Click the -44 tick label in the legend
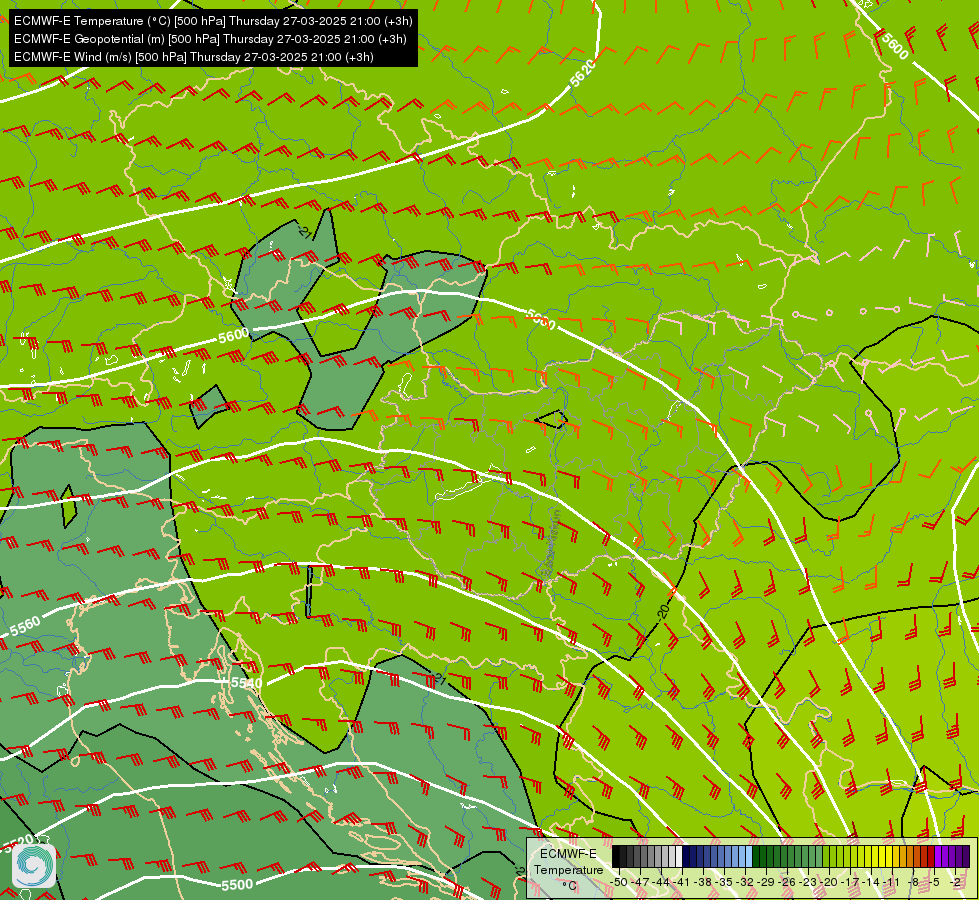 (661, 882)
